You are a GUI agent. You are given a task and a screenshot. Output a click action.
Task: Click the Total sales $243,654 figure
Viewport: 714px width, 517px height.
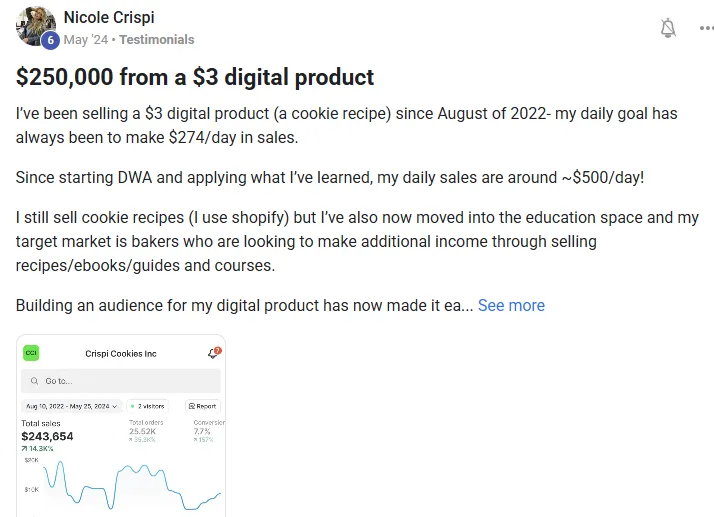[x=47, y=436]
